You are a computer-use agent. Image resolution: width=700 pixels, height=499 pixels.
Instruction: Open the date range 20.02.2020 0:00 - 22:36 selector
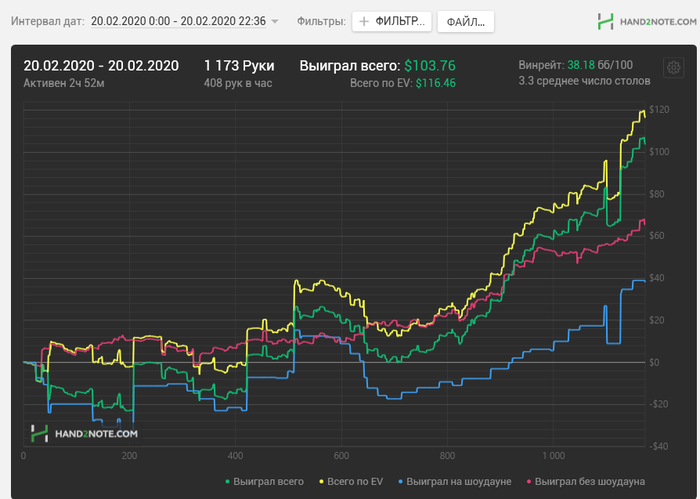click(178, 21)
